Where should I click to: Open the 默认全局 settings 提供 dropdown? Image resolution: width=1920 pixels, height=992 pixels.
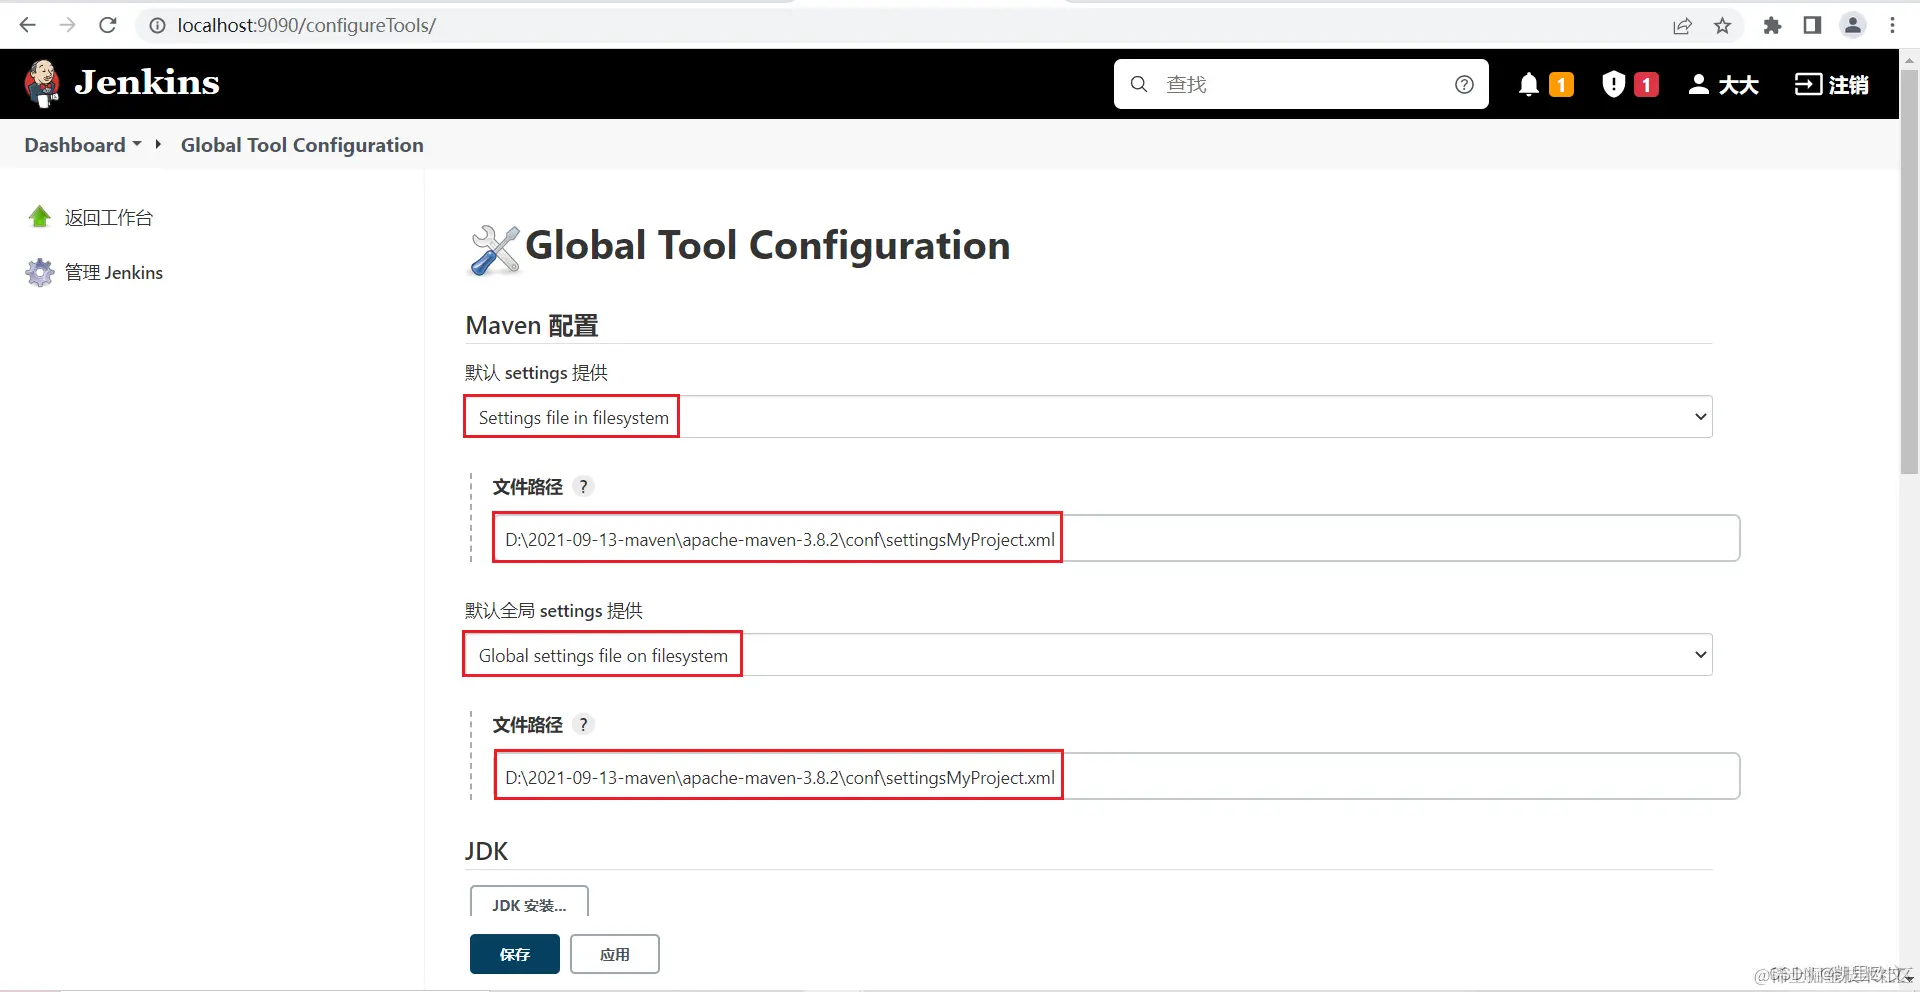tap(1088, 655)
